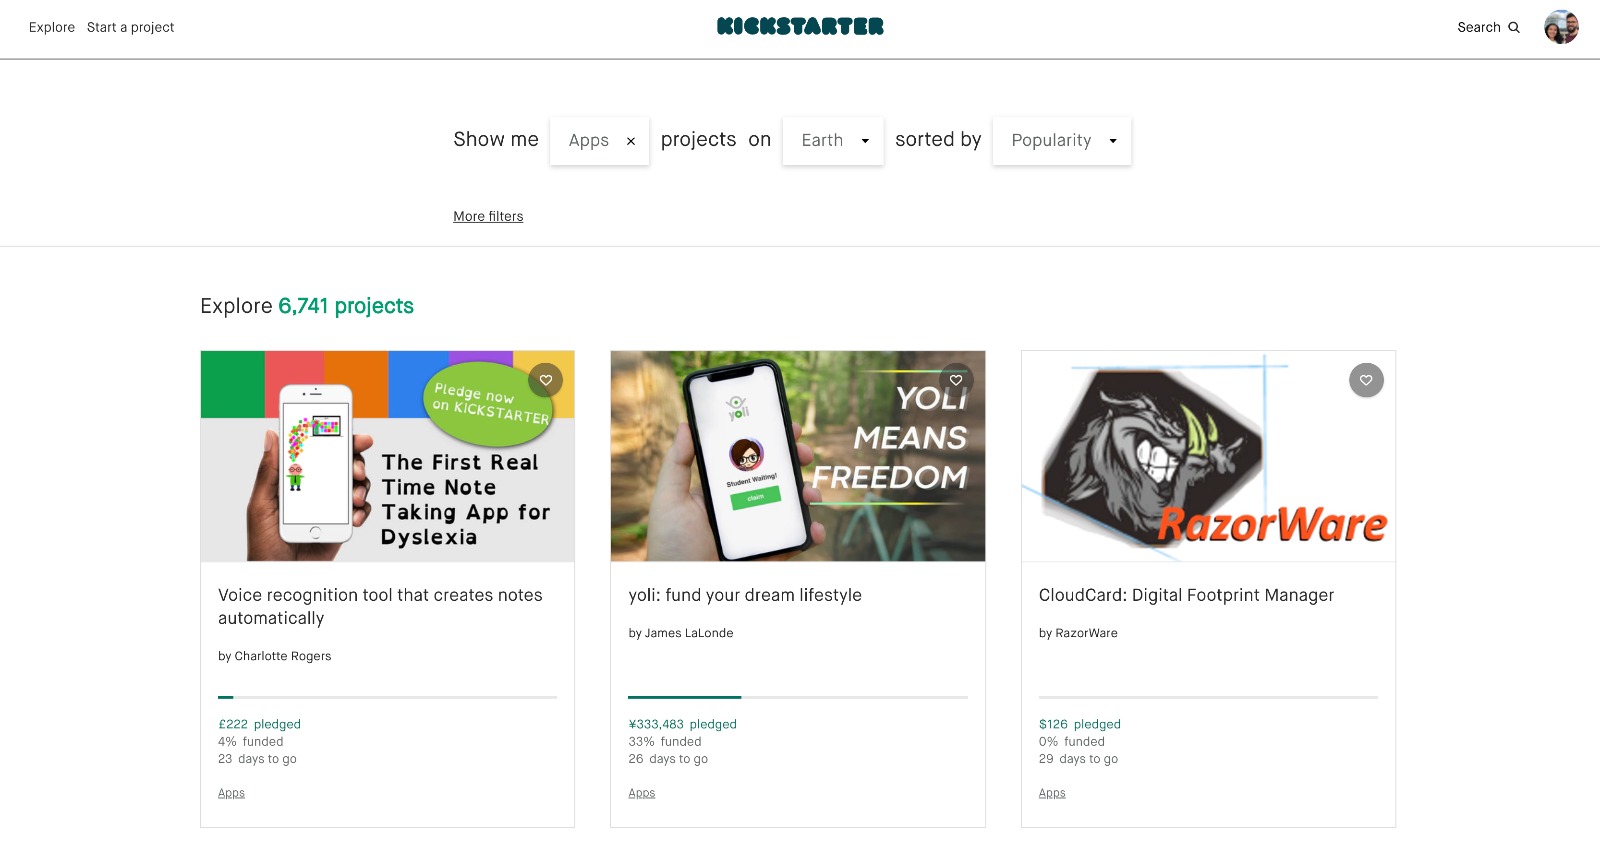This screenshot has height=857, width=1600.
Task: Open the Apps category selector
Action: [588, 141]
